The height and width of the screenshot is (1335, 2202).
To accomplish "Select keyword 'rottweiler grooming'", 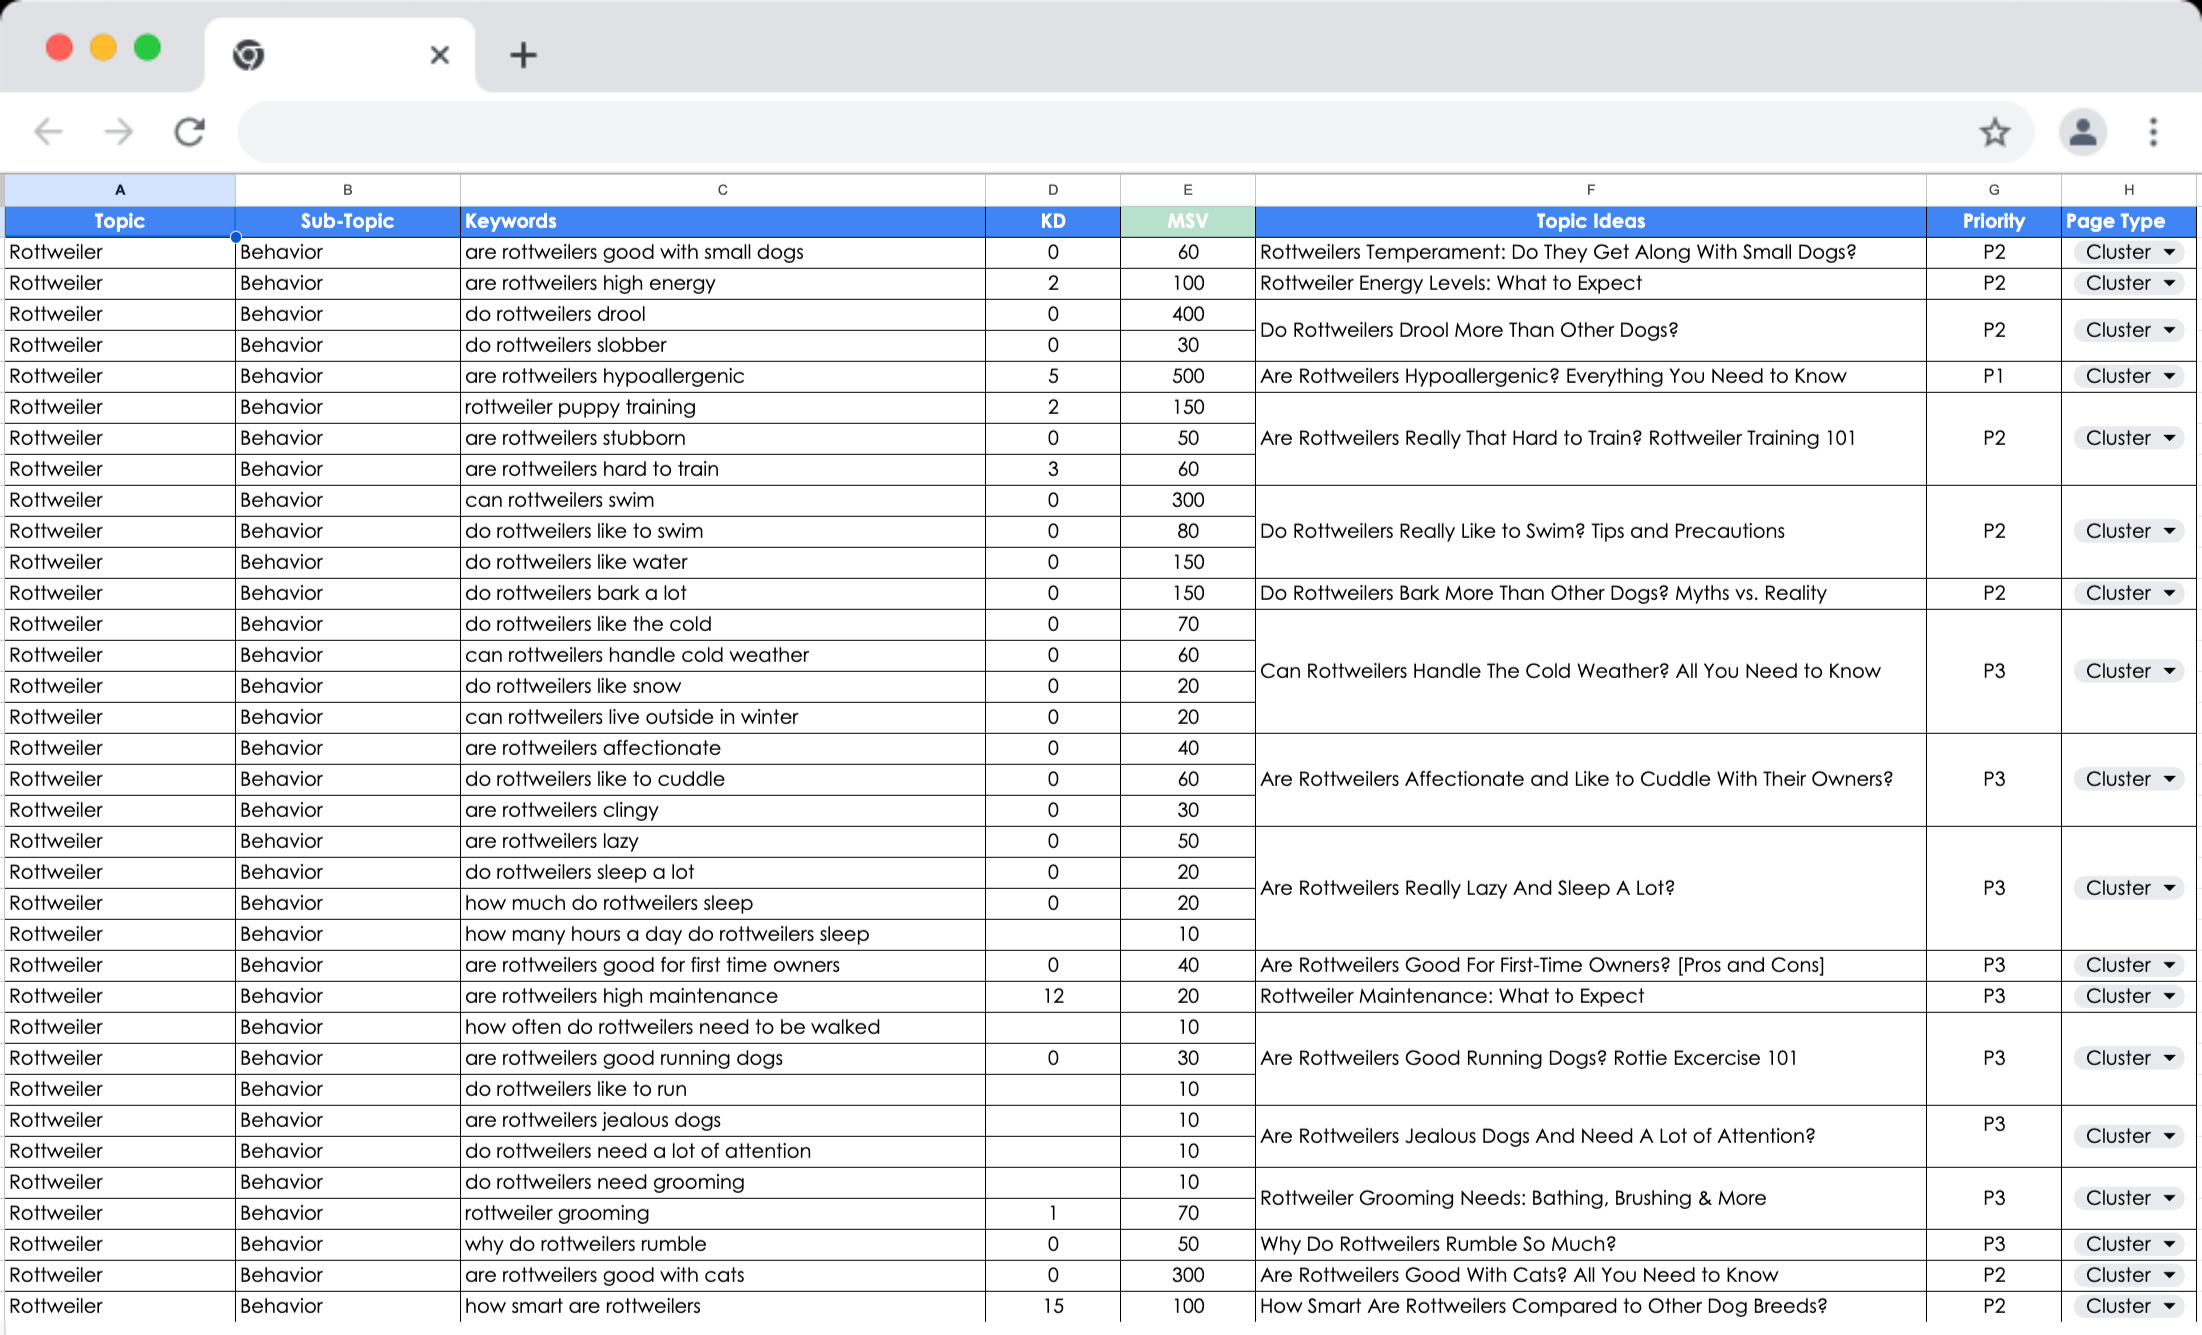I will click(723, 1214).
